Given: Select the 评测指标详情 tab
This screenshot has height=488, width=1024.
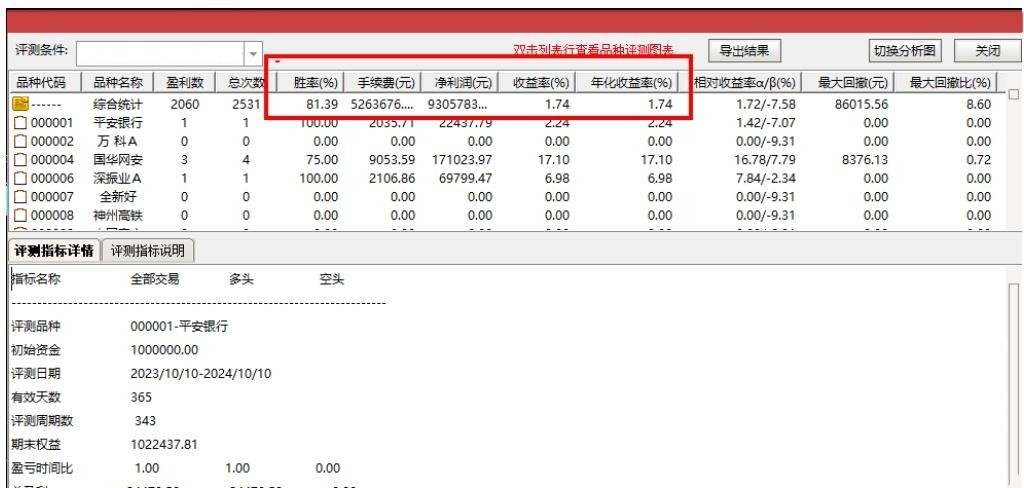Looking at the screenshot, I should (x=52, y=250).
